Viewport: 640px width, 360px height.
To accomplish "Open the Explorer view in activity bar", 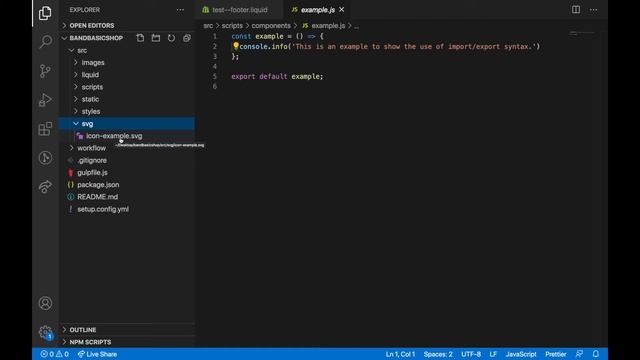I will coord(45,13).
